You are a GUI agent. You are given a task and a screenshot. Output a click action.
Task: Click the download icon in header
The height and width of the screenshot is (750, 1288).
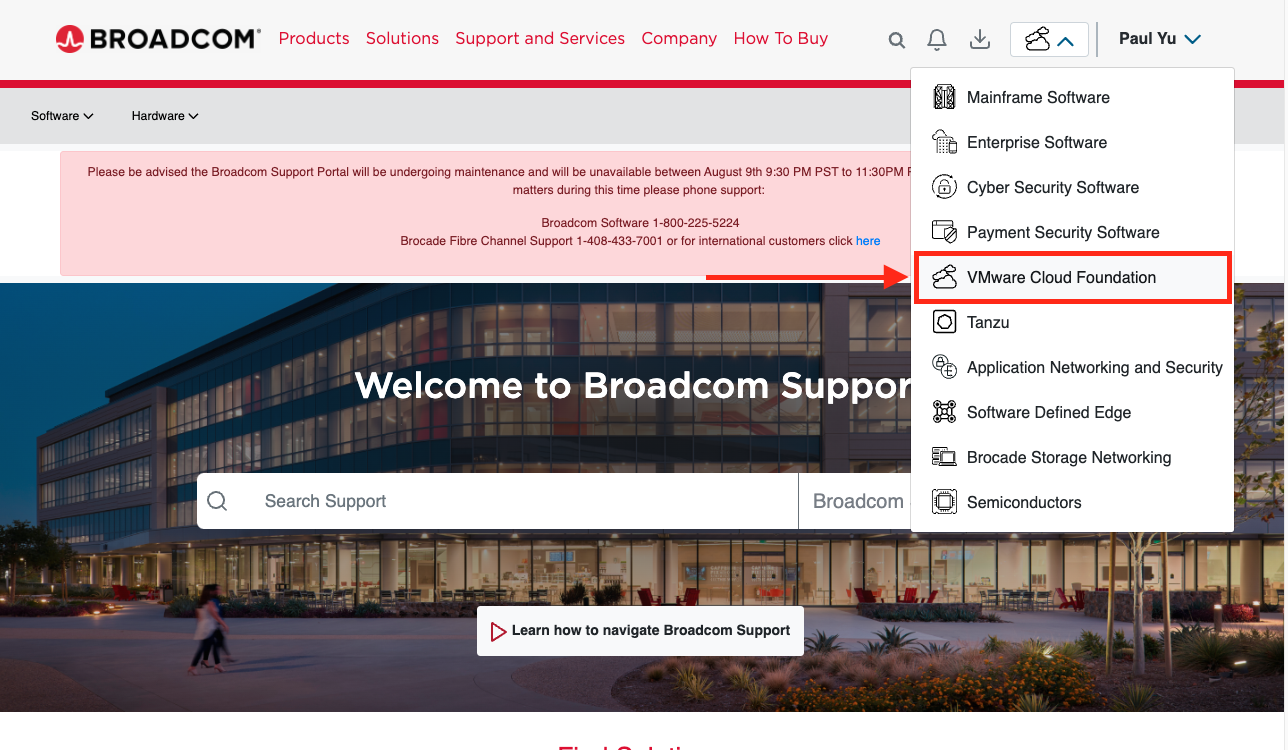[x=980, y=40]
